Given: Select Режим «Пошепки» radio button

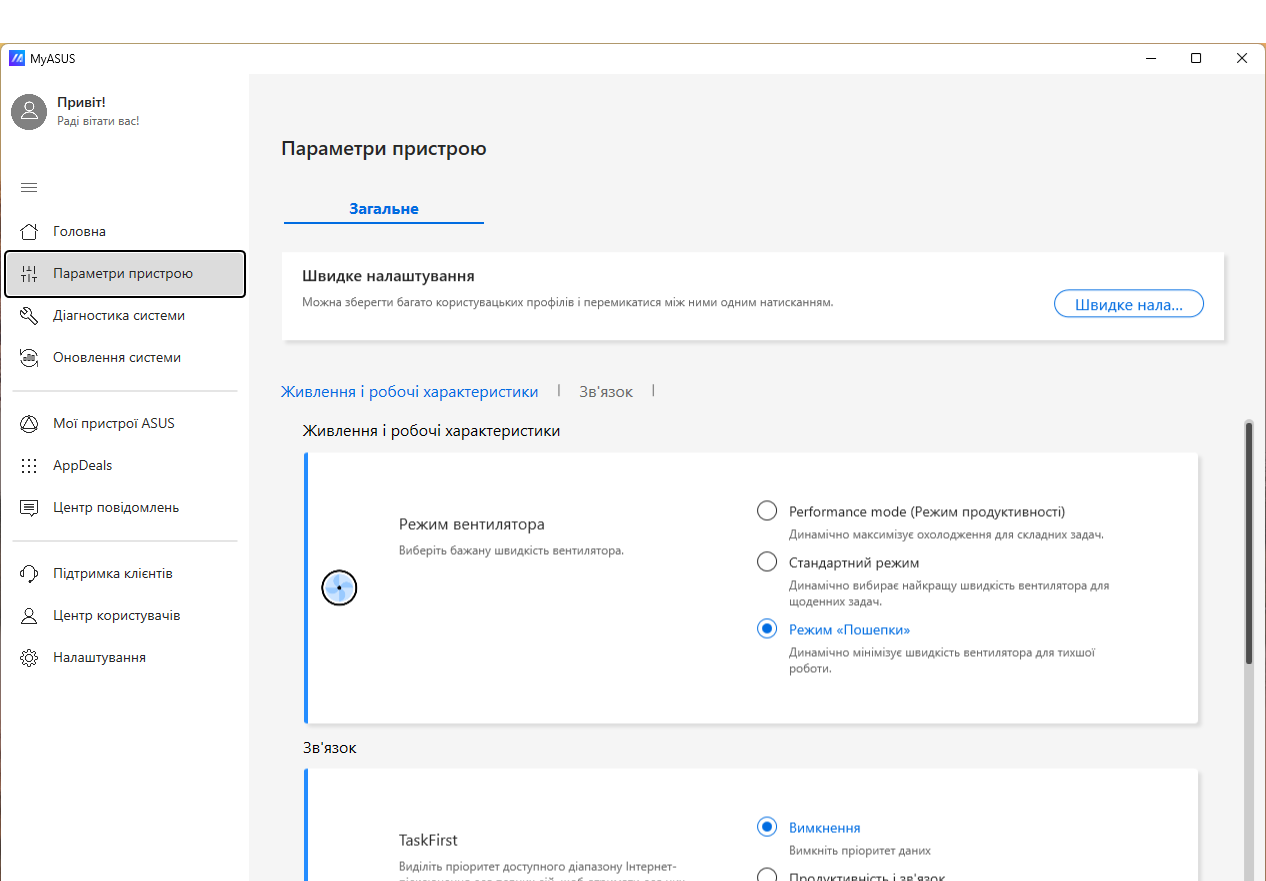Looking at the screenshot, I should click(767, 629).
